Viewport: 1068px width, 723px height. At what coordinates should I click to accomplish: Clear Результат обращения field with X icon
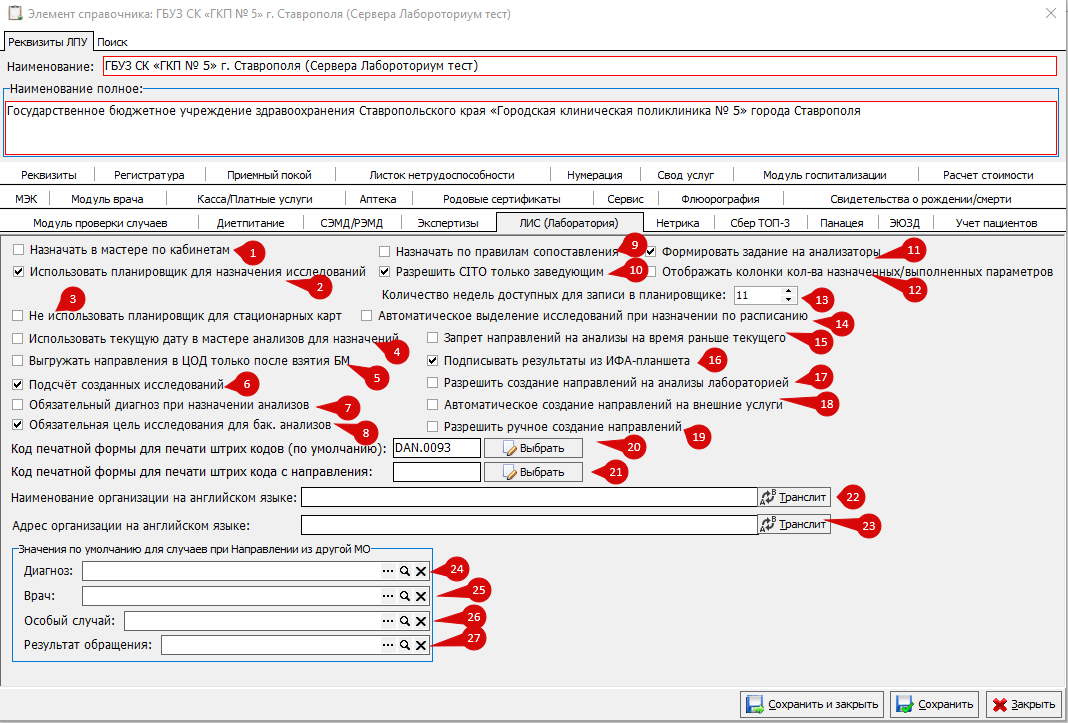point(421,645)
